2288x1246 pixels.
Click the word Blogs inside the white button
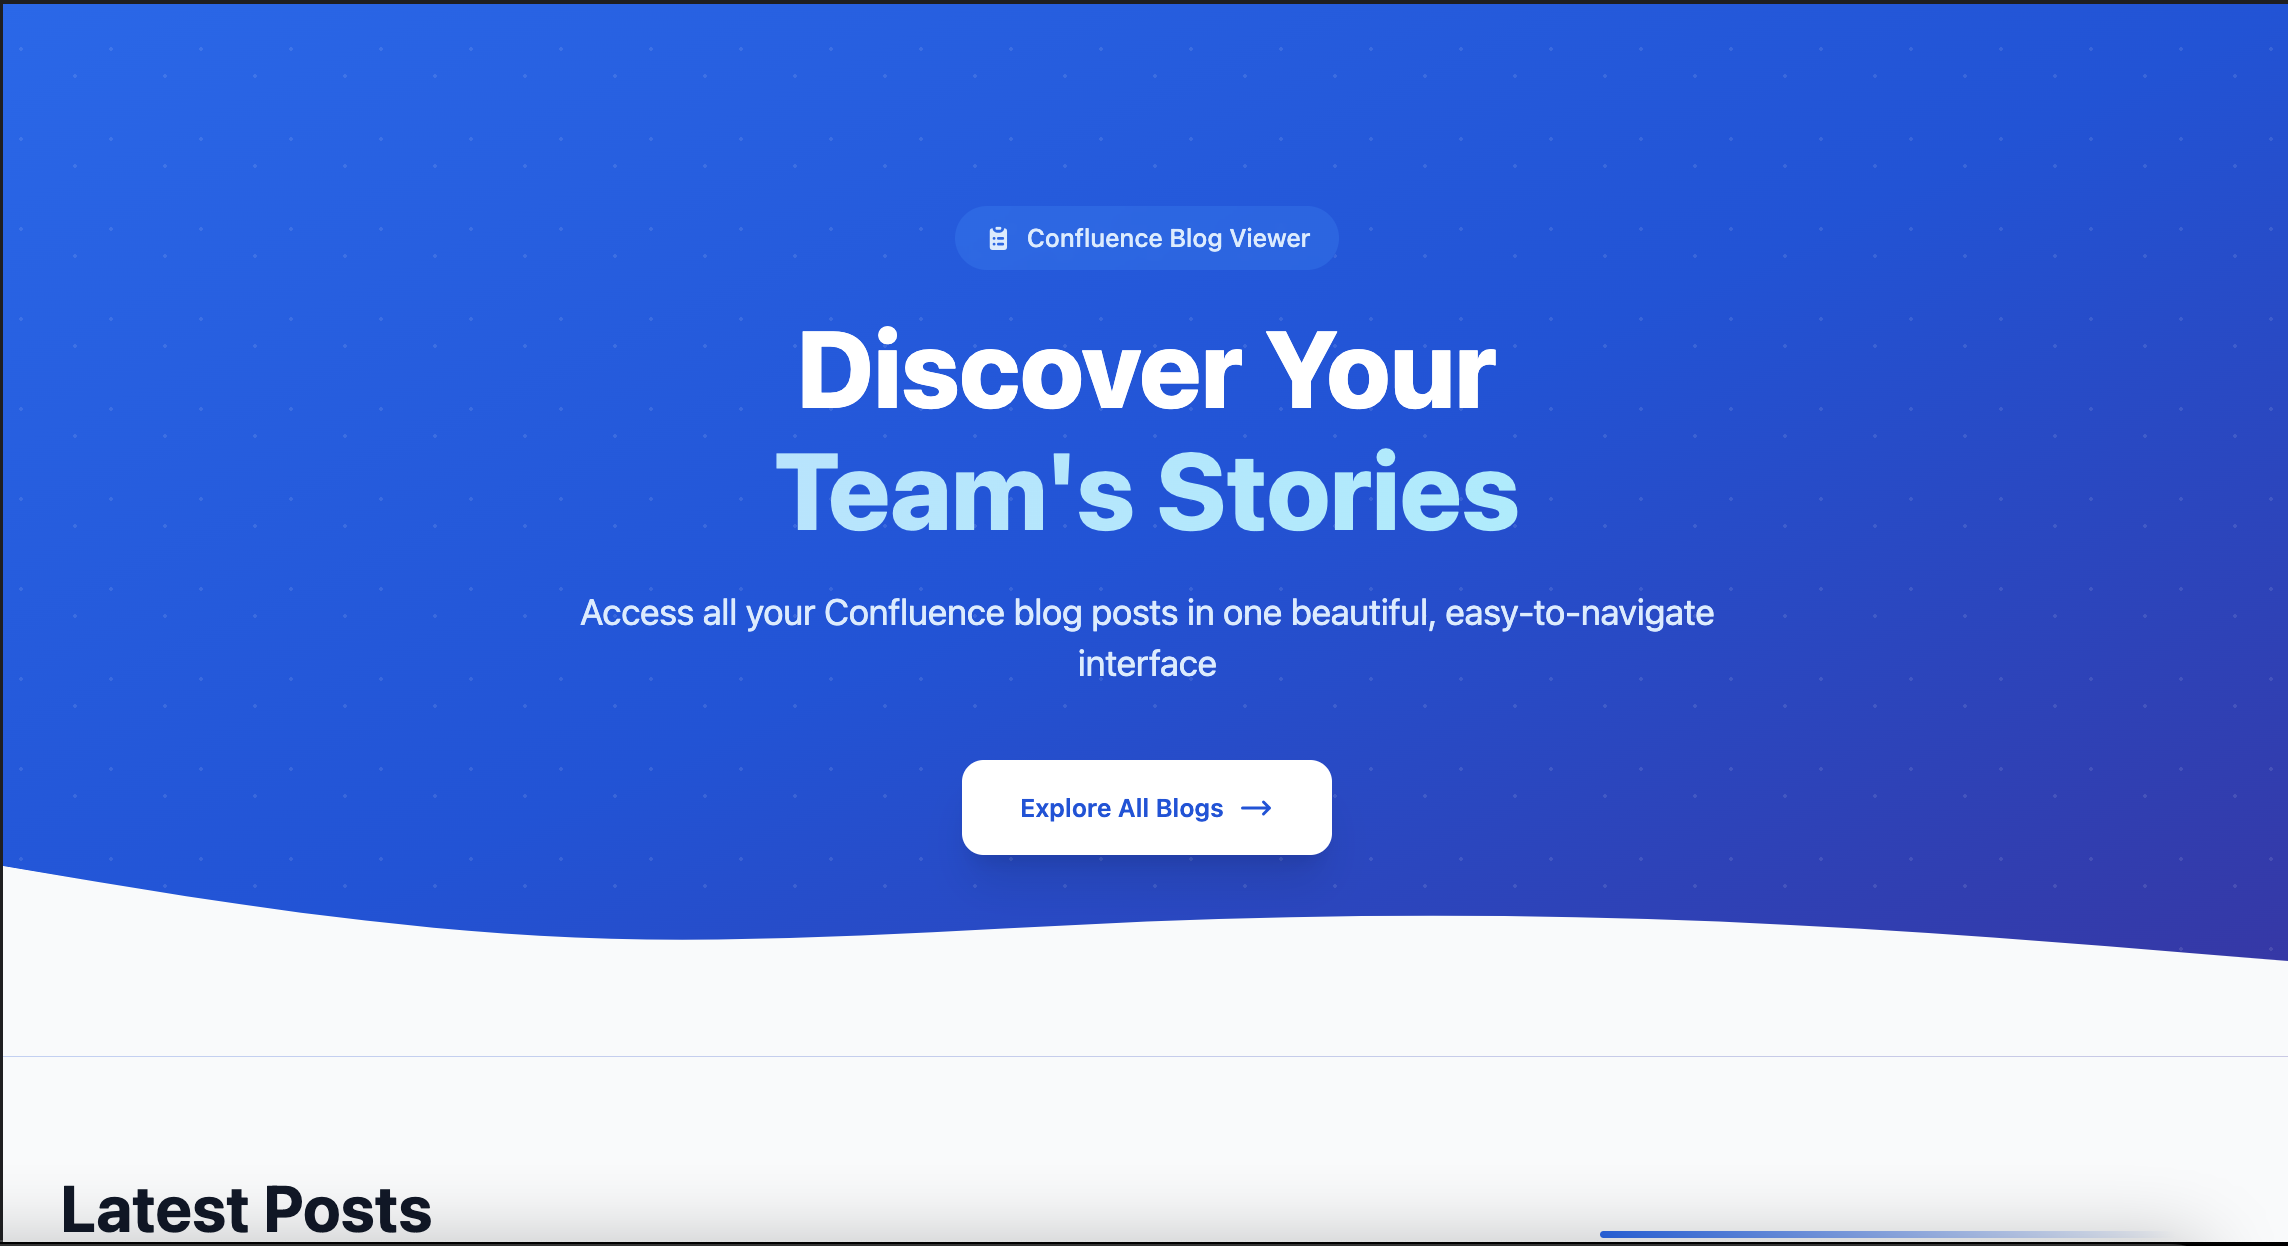click(x=1189, y=808)
